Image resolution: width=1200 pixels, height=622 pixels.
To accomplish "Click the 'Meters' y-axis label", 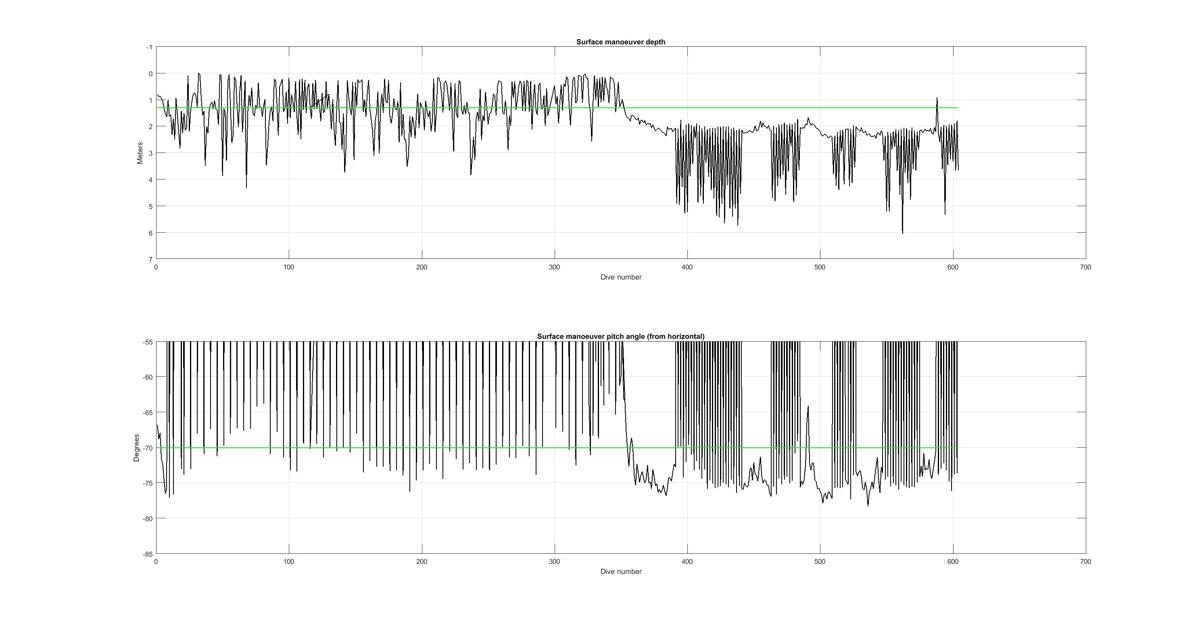I will (139, 153).
